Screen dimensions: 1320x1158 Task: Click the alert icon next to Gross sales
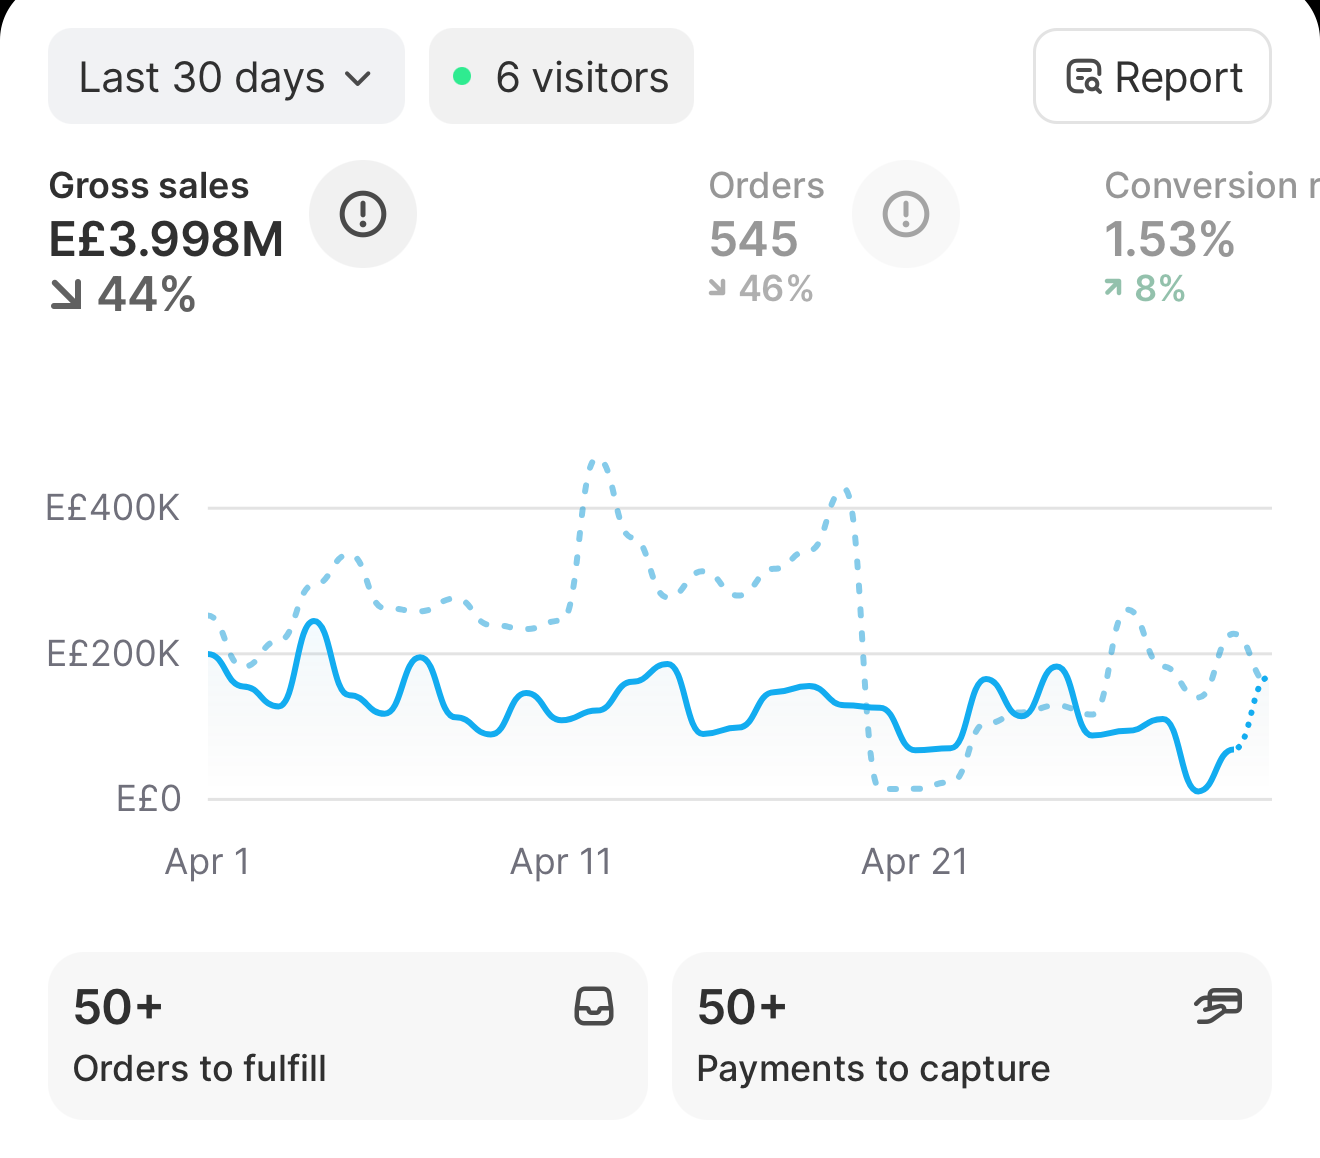363,214
